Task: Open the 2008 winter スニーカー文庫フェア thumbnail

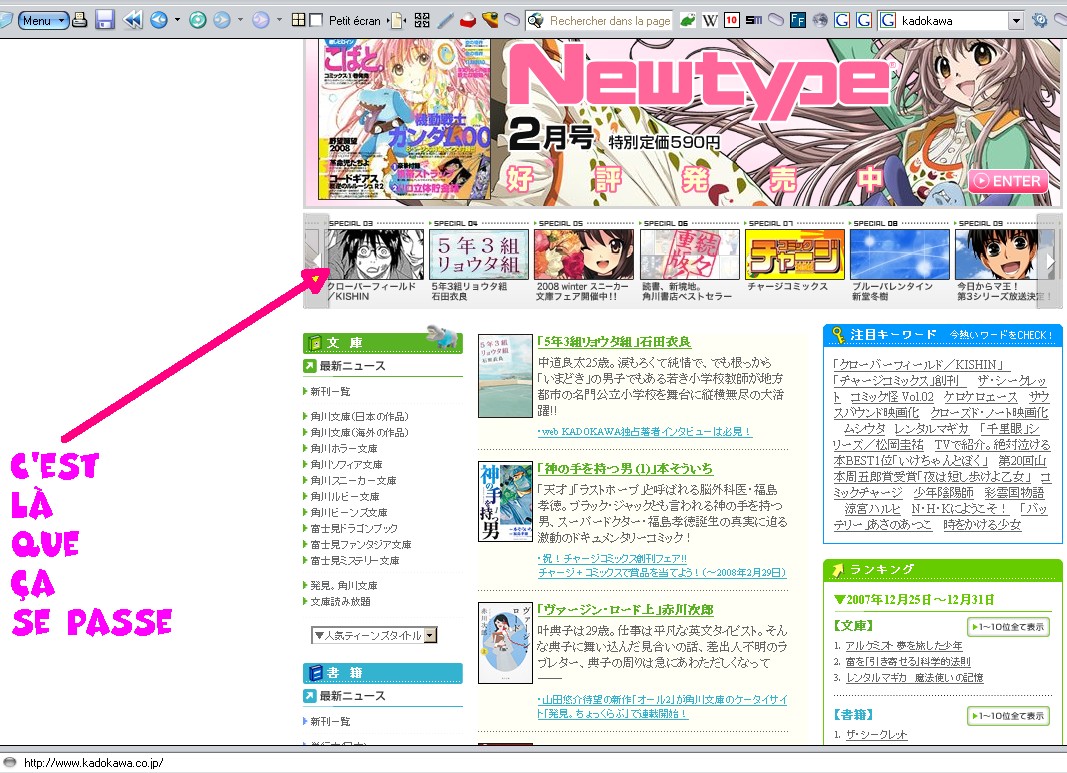Action: tap(584, 254)
